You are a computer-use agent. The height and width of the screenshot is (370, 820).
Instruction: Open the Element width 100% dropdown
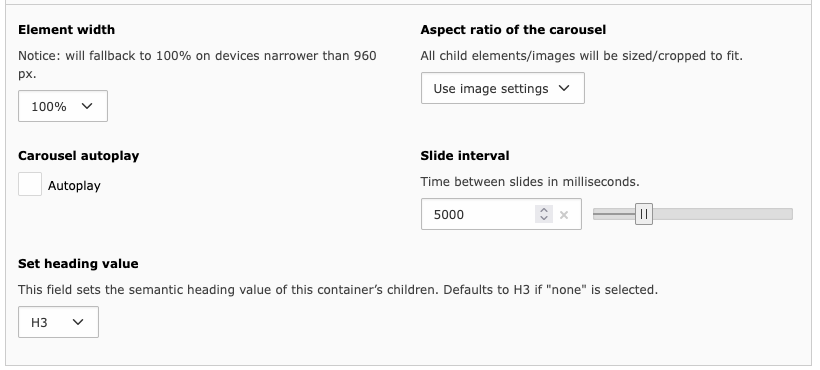click(63, 106)
